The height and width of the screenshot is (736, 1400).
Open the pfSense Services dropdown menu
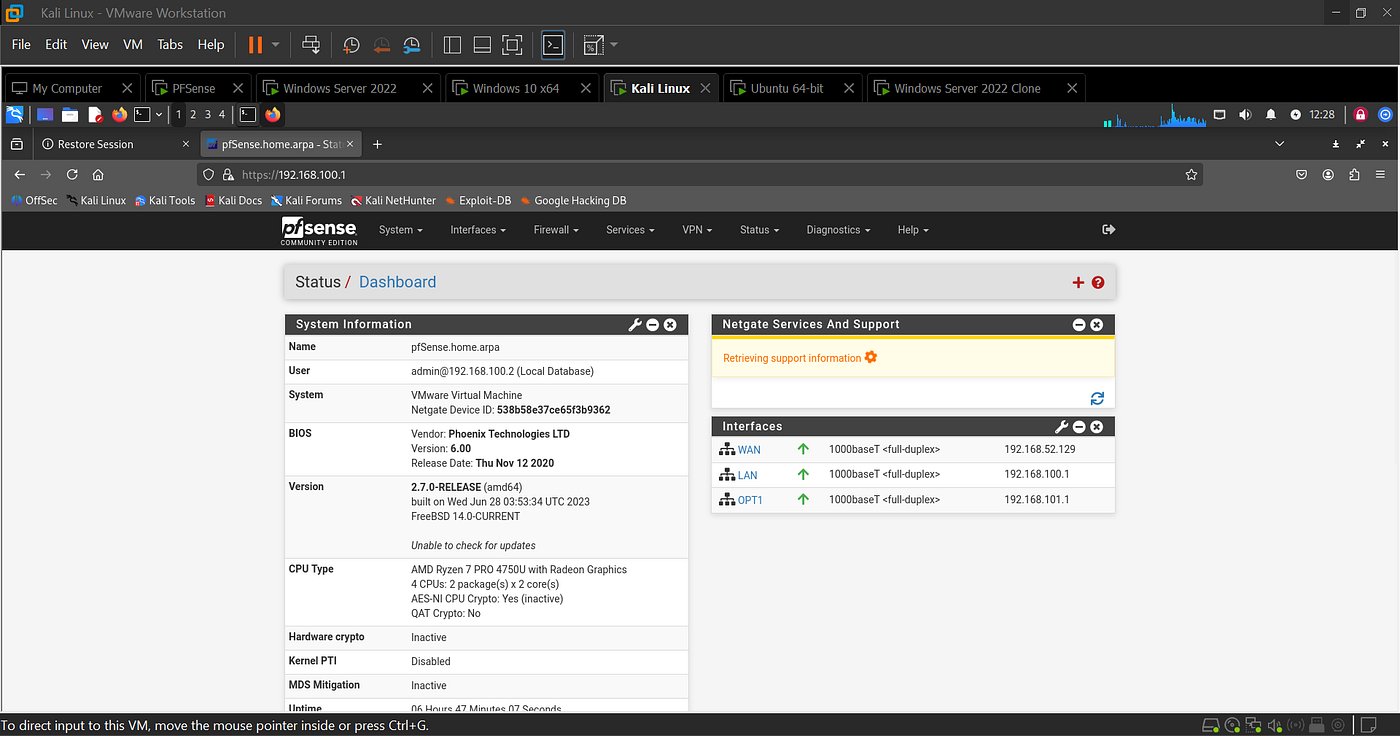pyautogui.click(x=630, y=230)
